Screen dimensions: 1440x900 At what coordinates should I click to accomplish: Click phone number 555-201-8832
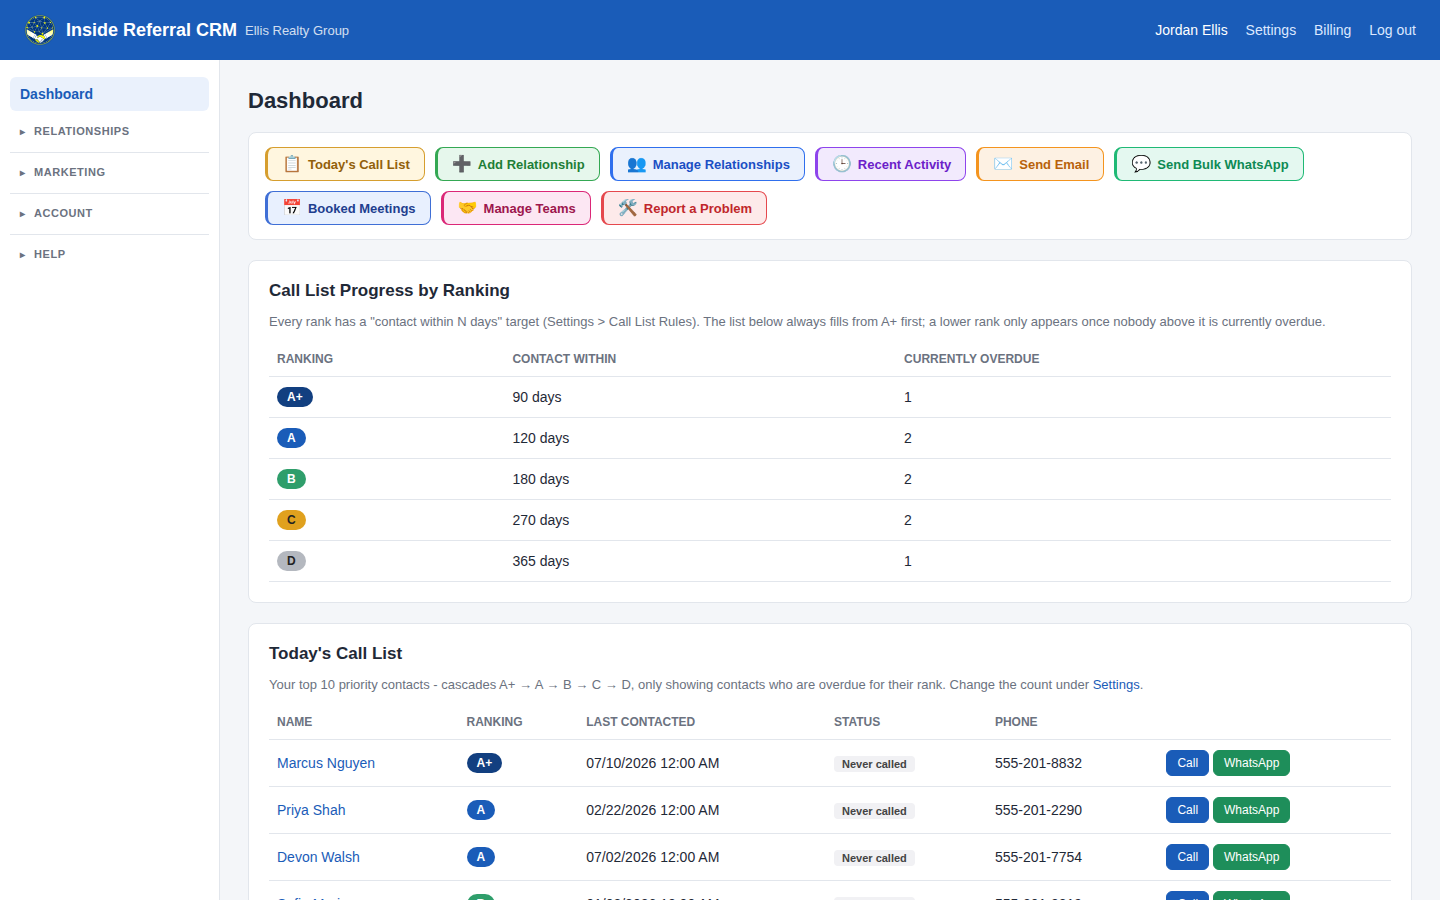(1038, 763)
